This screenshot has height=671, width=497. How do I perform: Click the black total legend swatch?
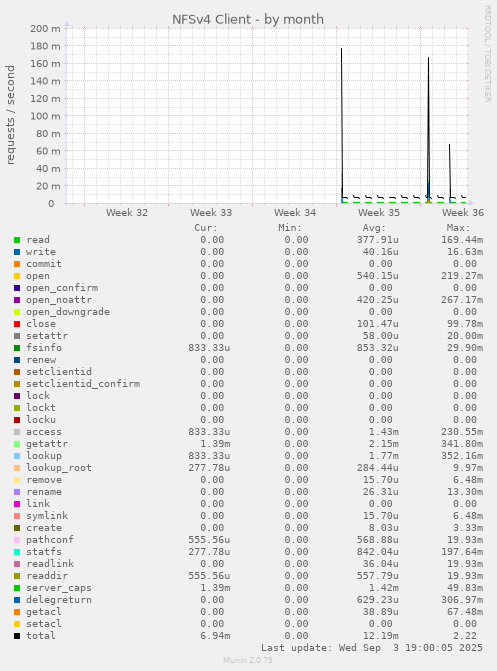17,636
